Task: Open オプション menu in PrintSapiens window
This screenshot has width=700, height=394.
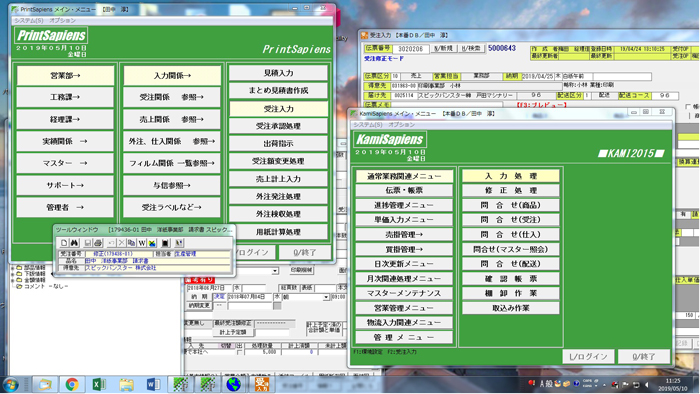Action: point(62,21)
